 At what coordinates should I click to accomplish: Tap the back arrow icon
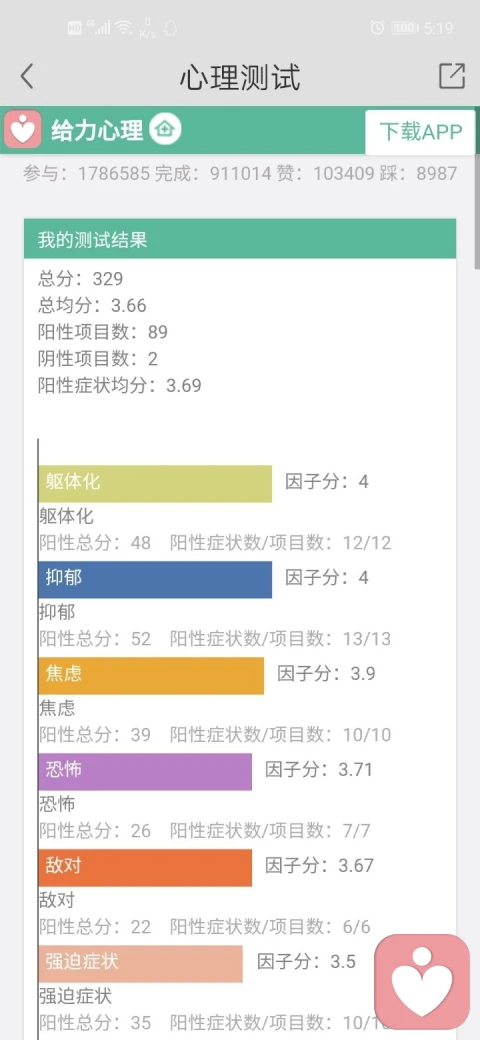tap(27, 77)
